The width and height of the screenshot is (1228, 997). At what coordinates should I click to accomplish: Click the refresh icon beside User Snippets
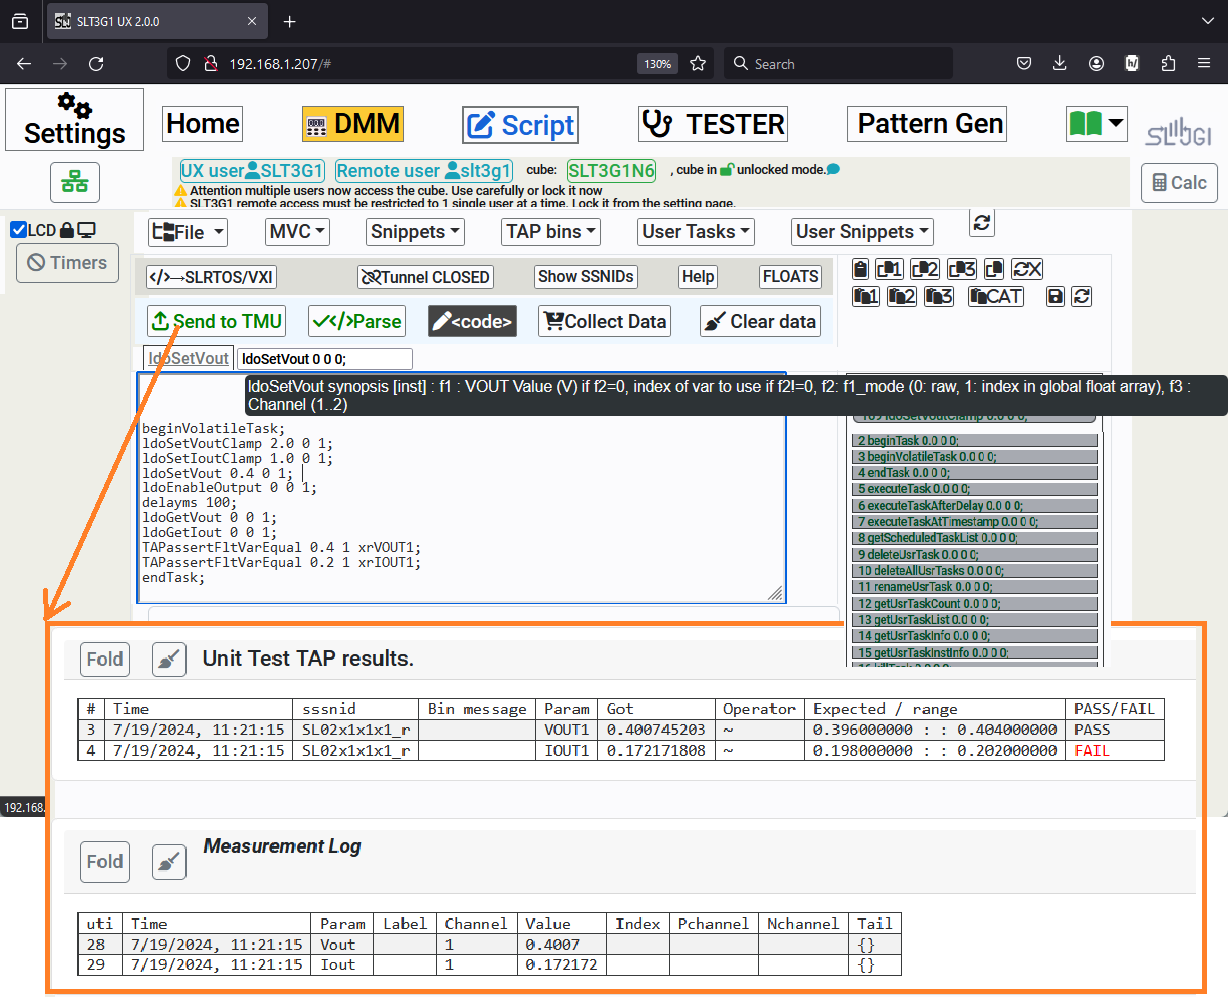coord(982,223)
